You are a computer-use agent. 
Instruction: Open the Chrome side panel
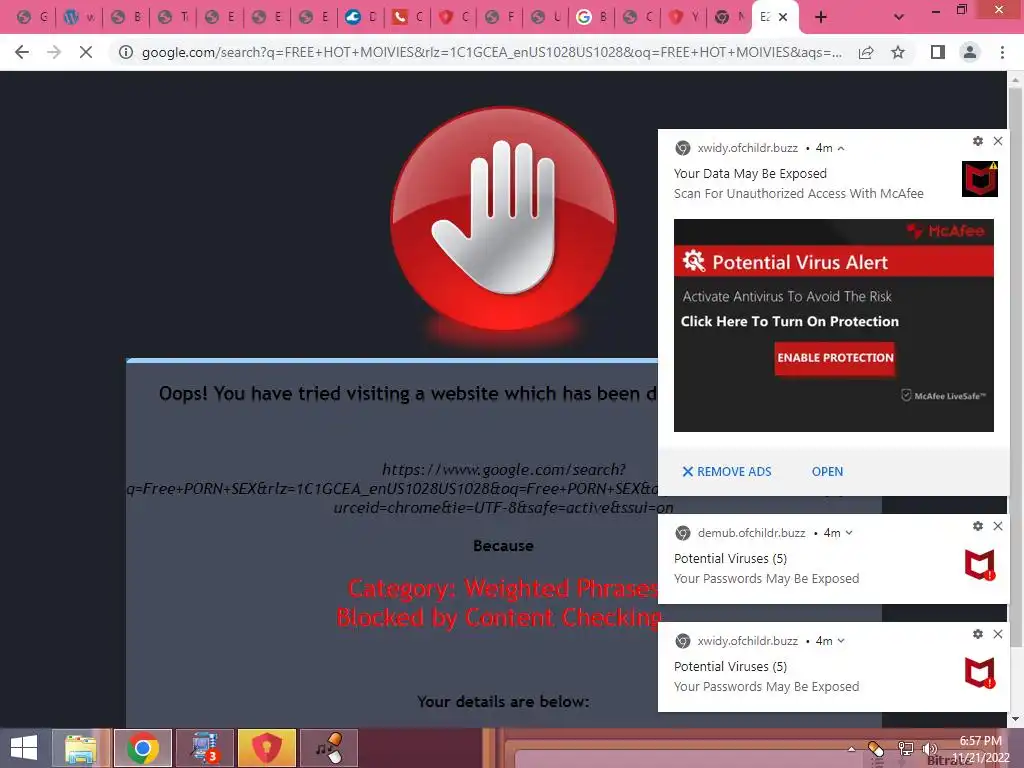pos(938,52)
